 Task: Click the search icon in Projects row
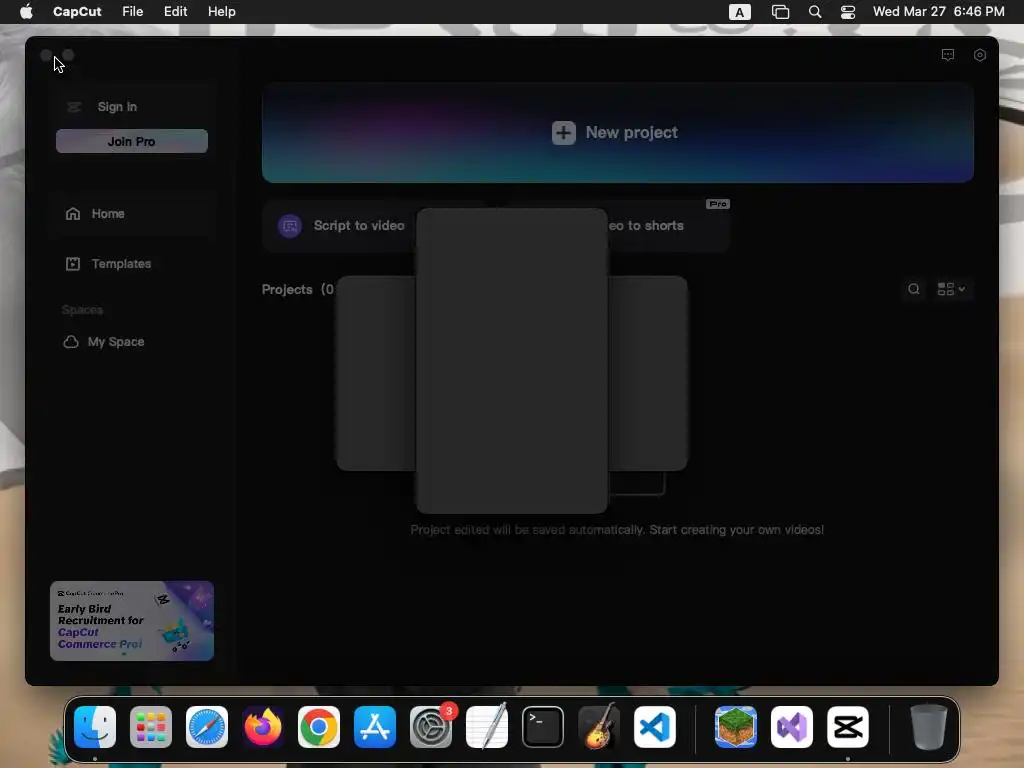(x=914, y=289)
